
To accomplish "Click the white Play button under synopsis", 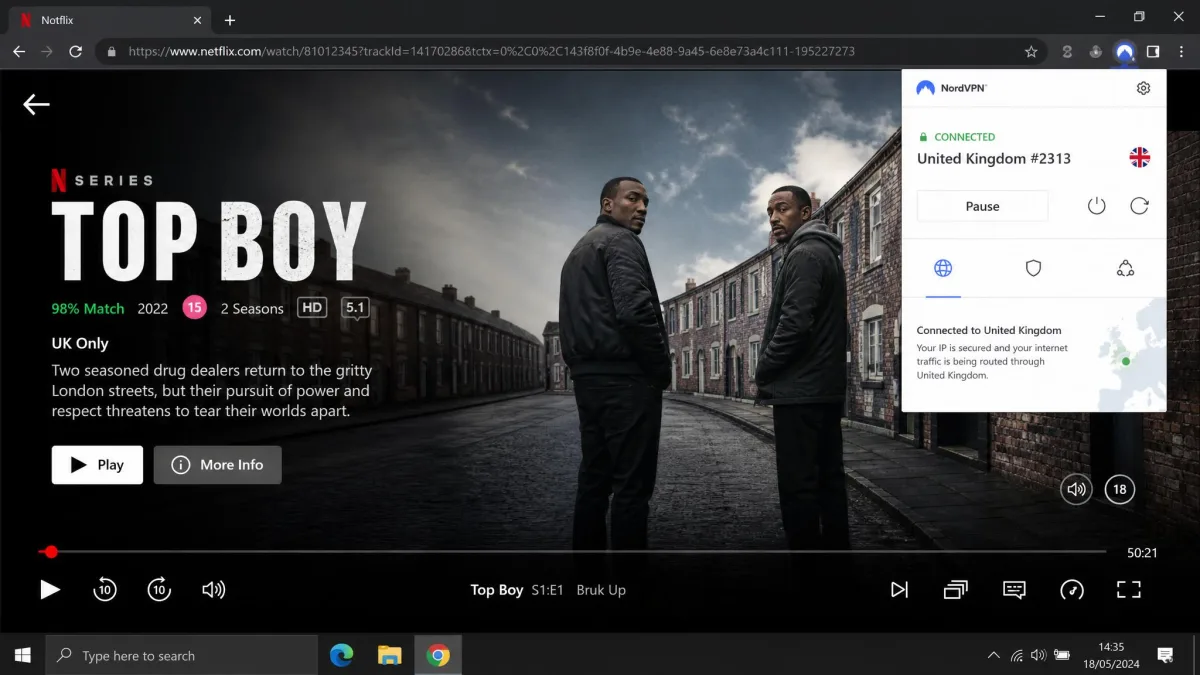I will (x=97, y=465).
